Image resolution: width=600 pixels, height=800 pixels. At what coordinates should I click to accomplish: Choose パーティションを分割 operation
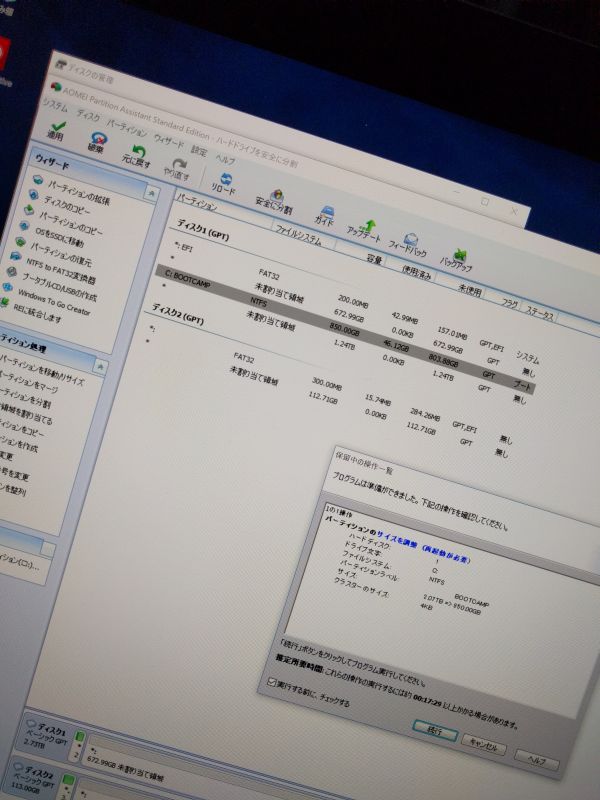coord(26,398)
